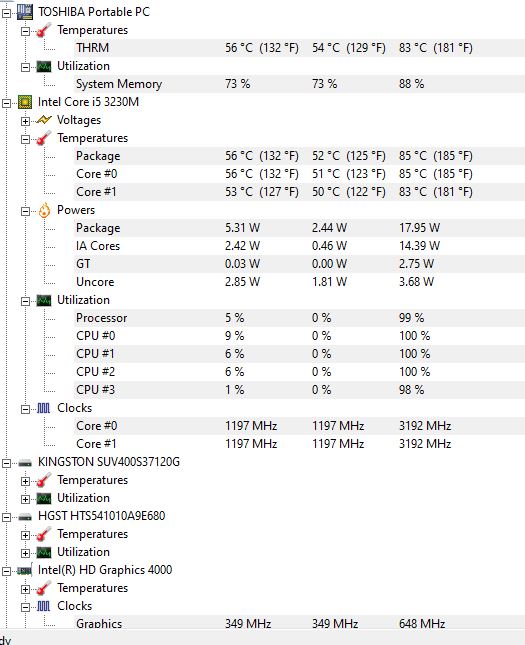
Task: Collapse the Powers section
Action: [25, 211]
